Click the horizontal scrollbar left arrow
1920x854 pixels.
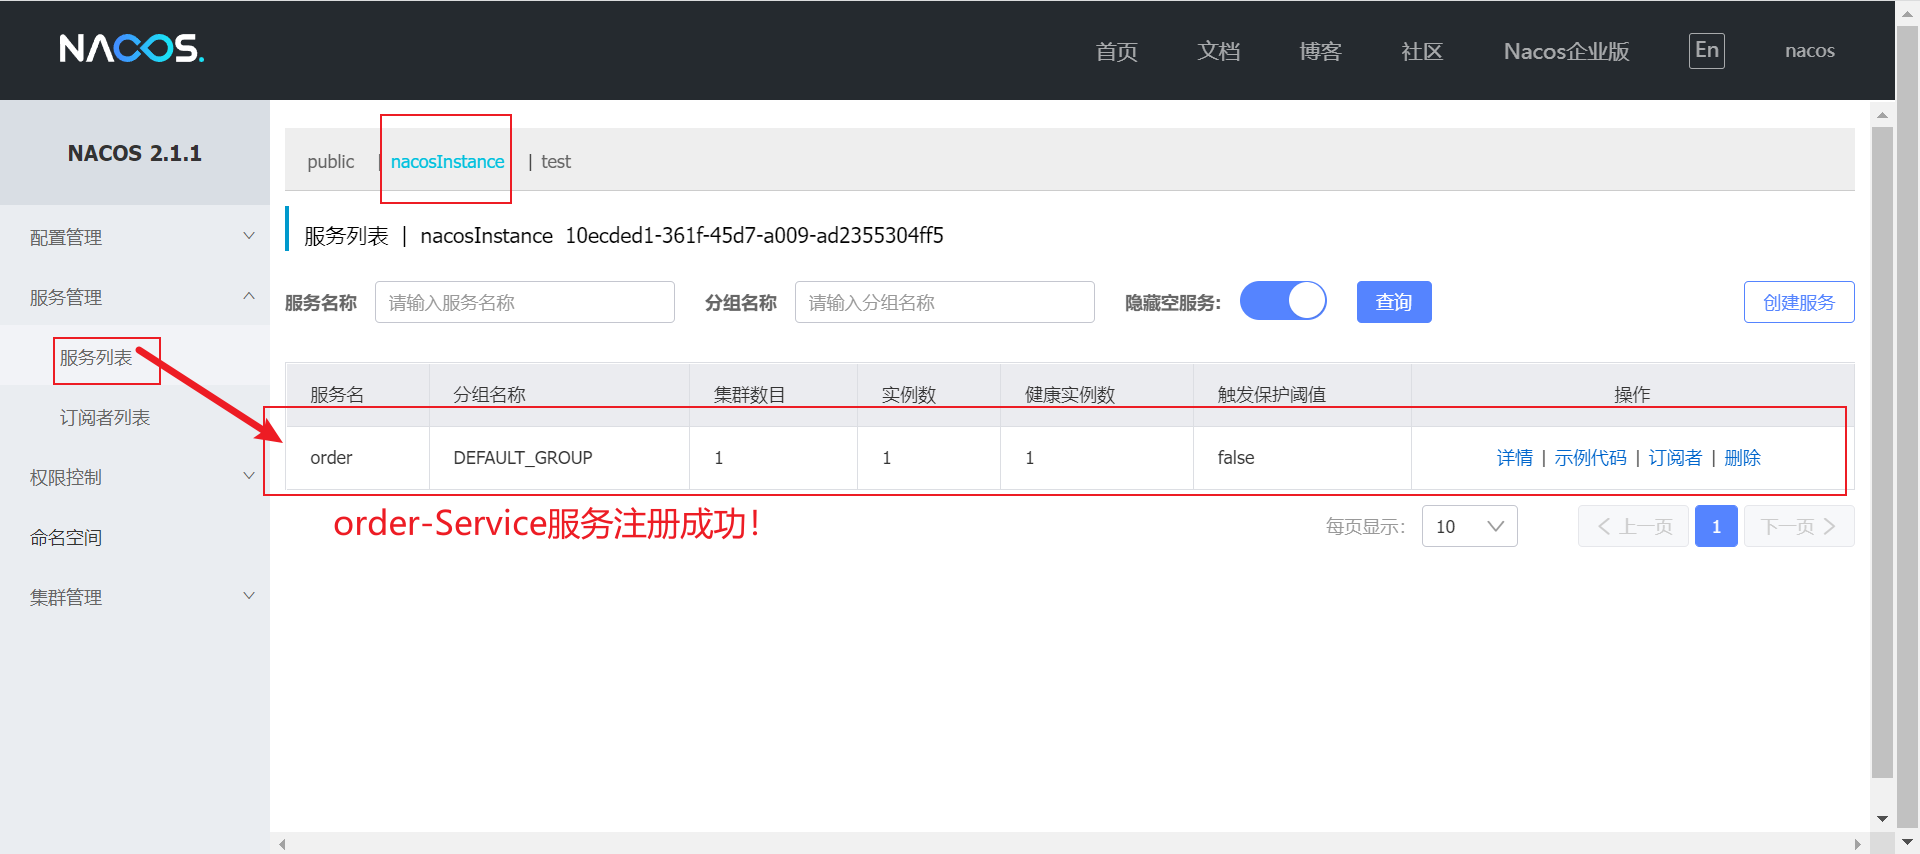(x=282, y=844)
